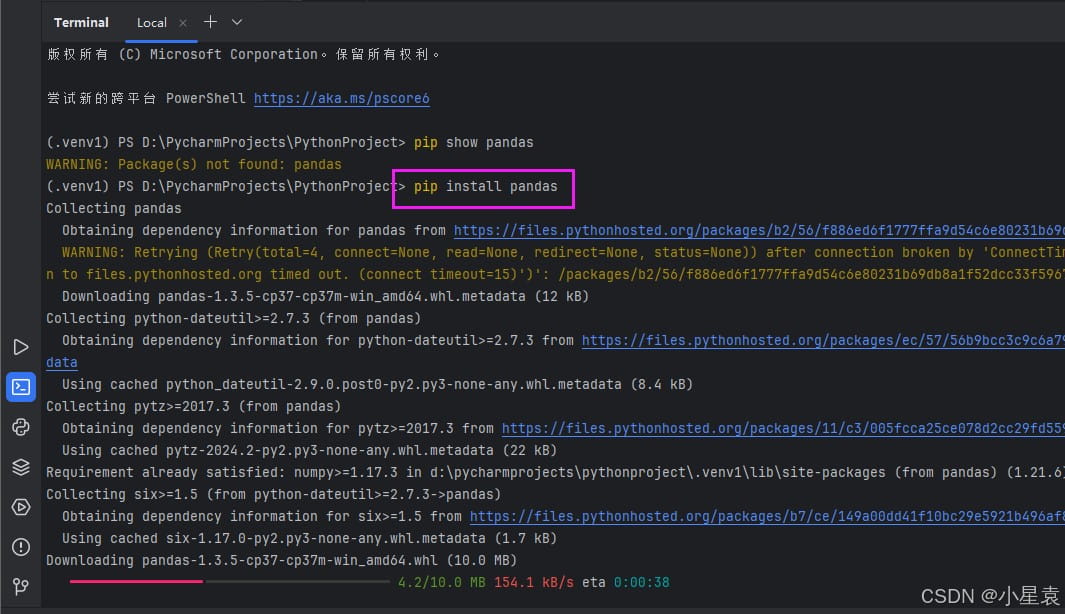1065x614 pixels.
Task: Open the pytz dependency URL
Action: 782,429
